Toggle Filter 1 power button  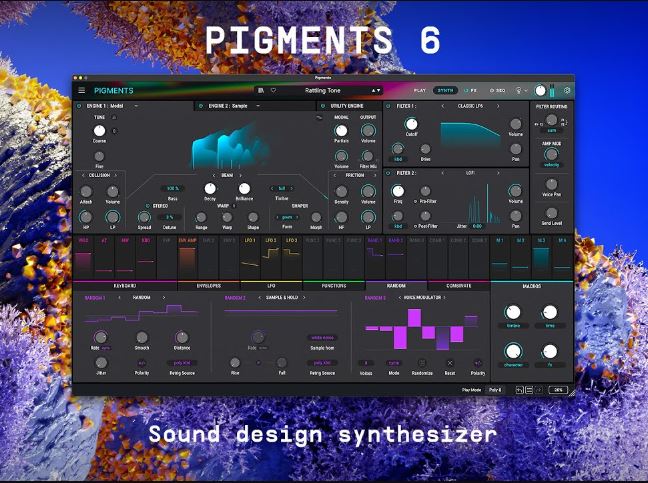coord(388,106)
